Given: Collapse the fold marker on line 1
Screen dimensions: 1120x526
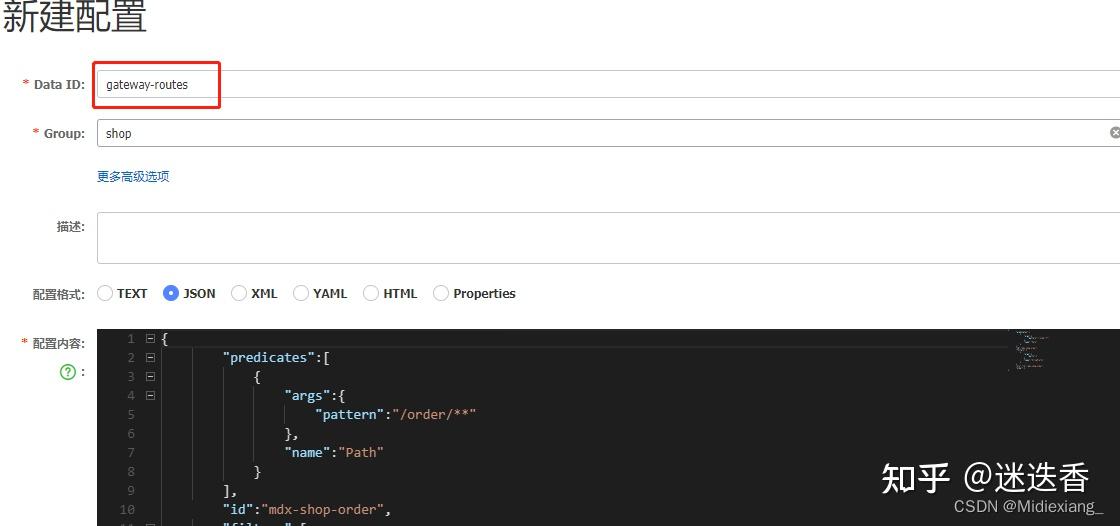Looking at the screenshot, I should (150, 339).
